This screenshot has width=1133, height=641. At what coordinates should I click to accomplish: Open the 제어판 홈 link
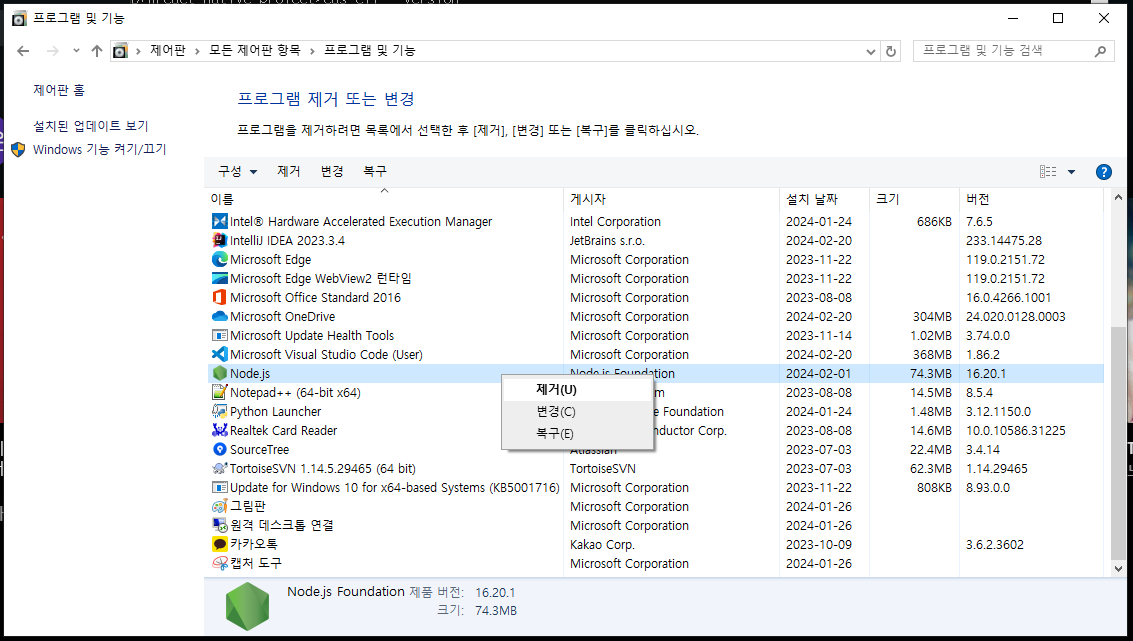(59, 90)
